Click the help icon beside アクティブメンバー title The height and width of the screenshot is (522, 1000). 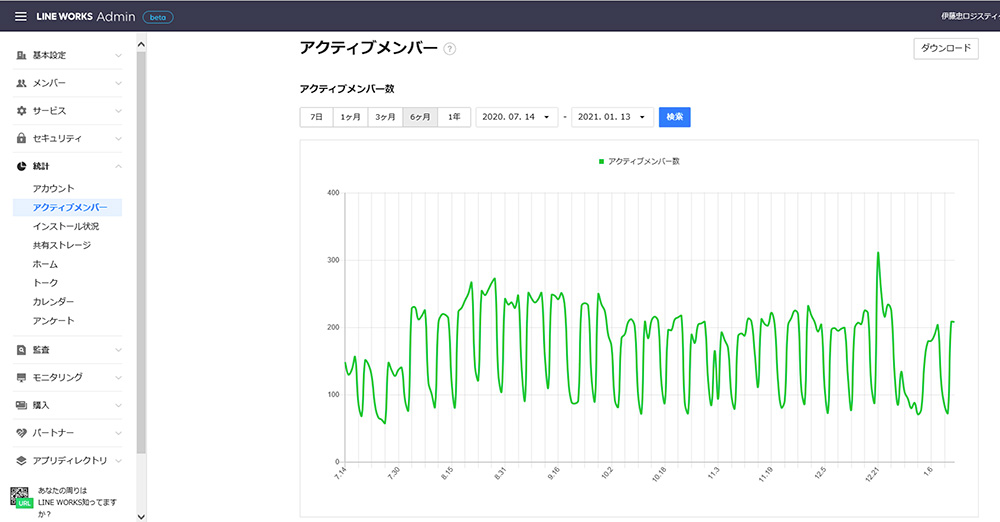450,49
